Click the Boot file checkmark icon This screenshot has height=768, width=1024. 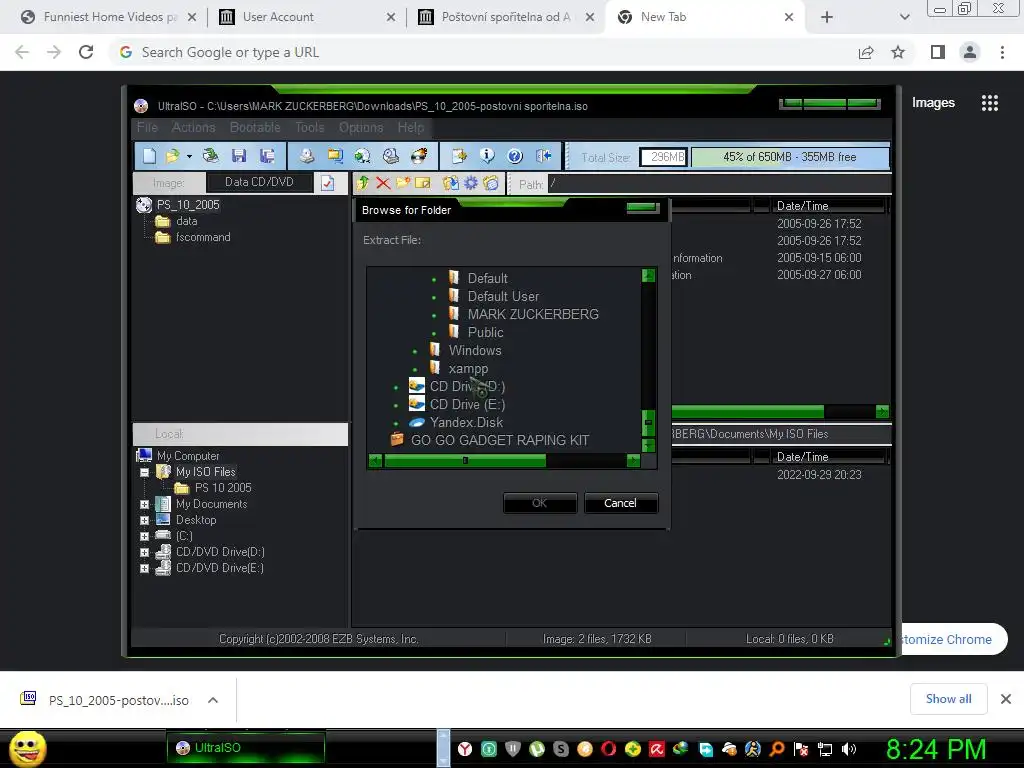click(x=327, y=183)
